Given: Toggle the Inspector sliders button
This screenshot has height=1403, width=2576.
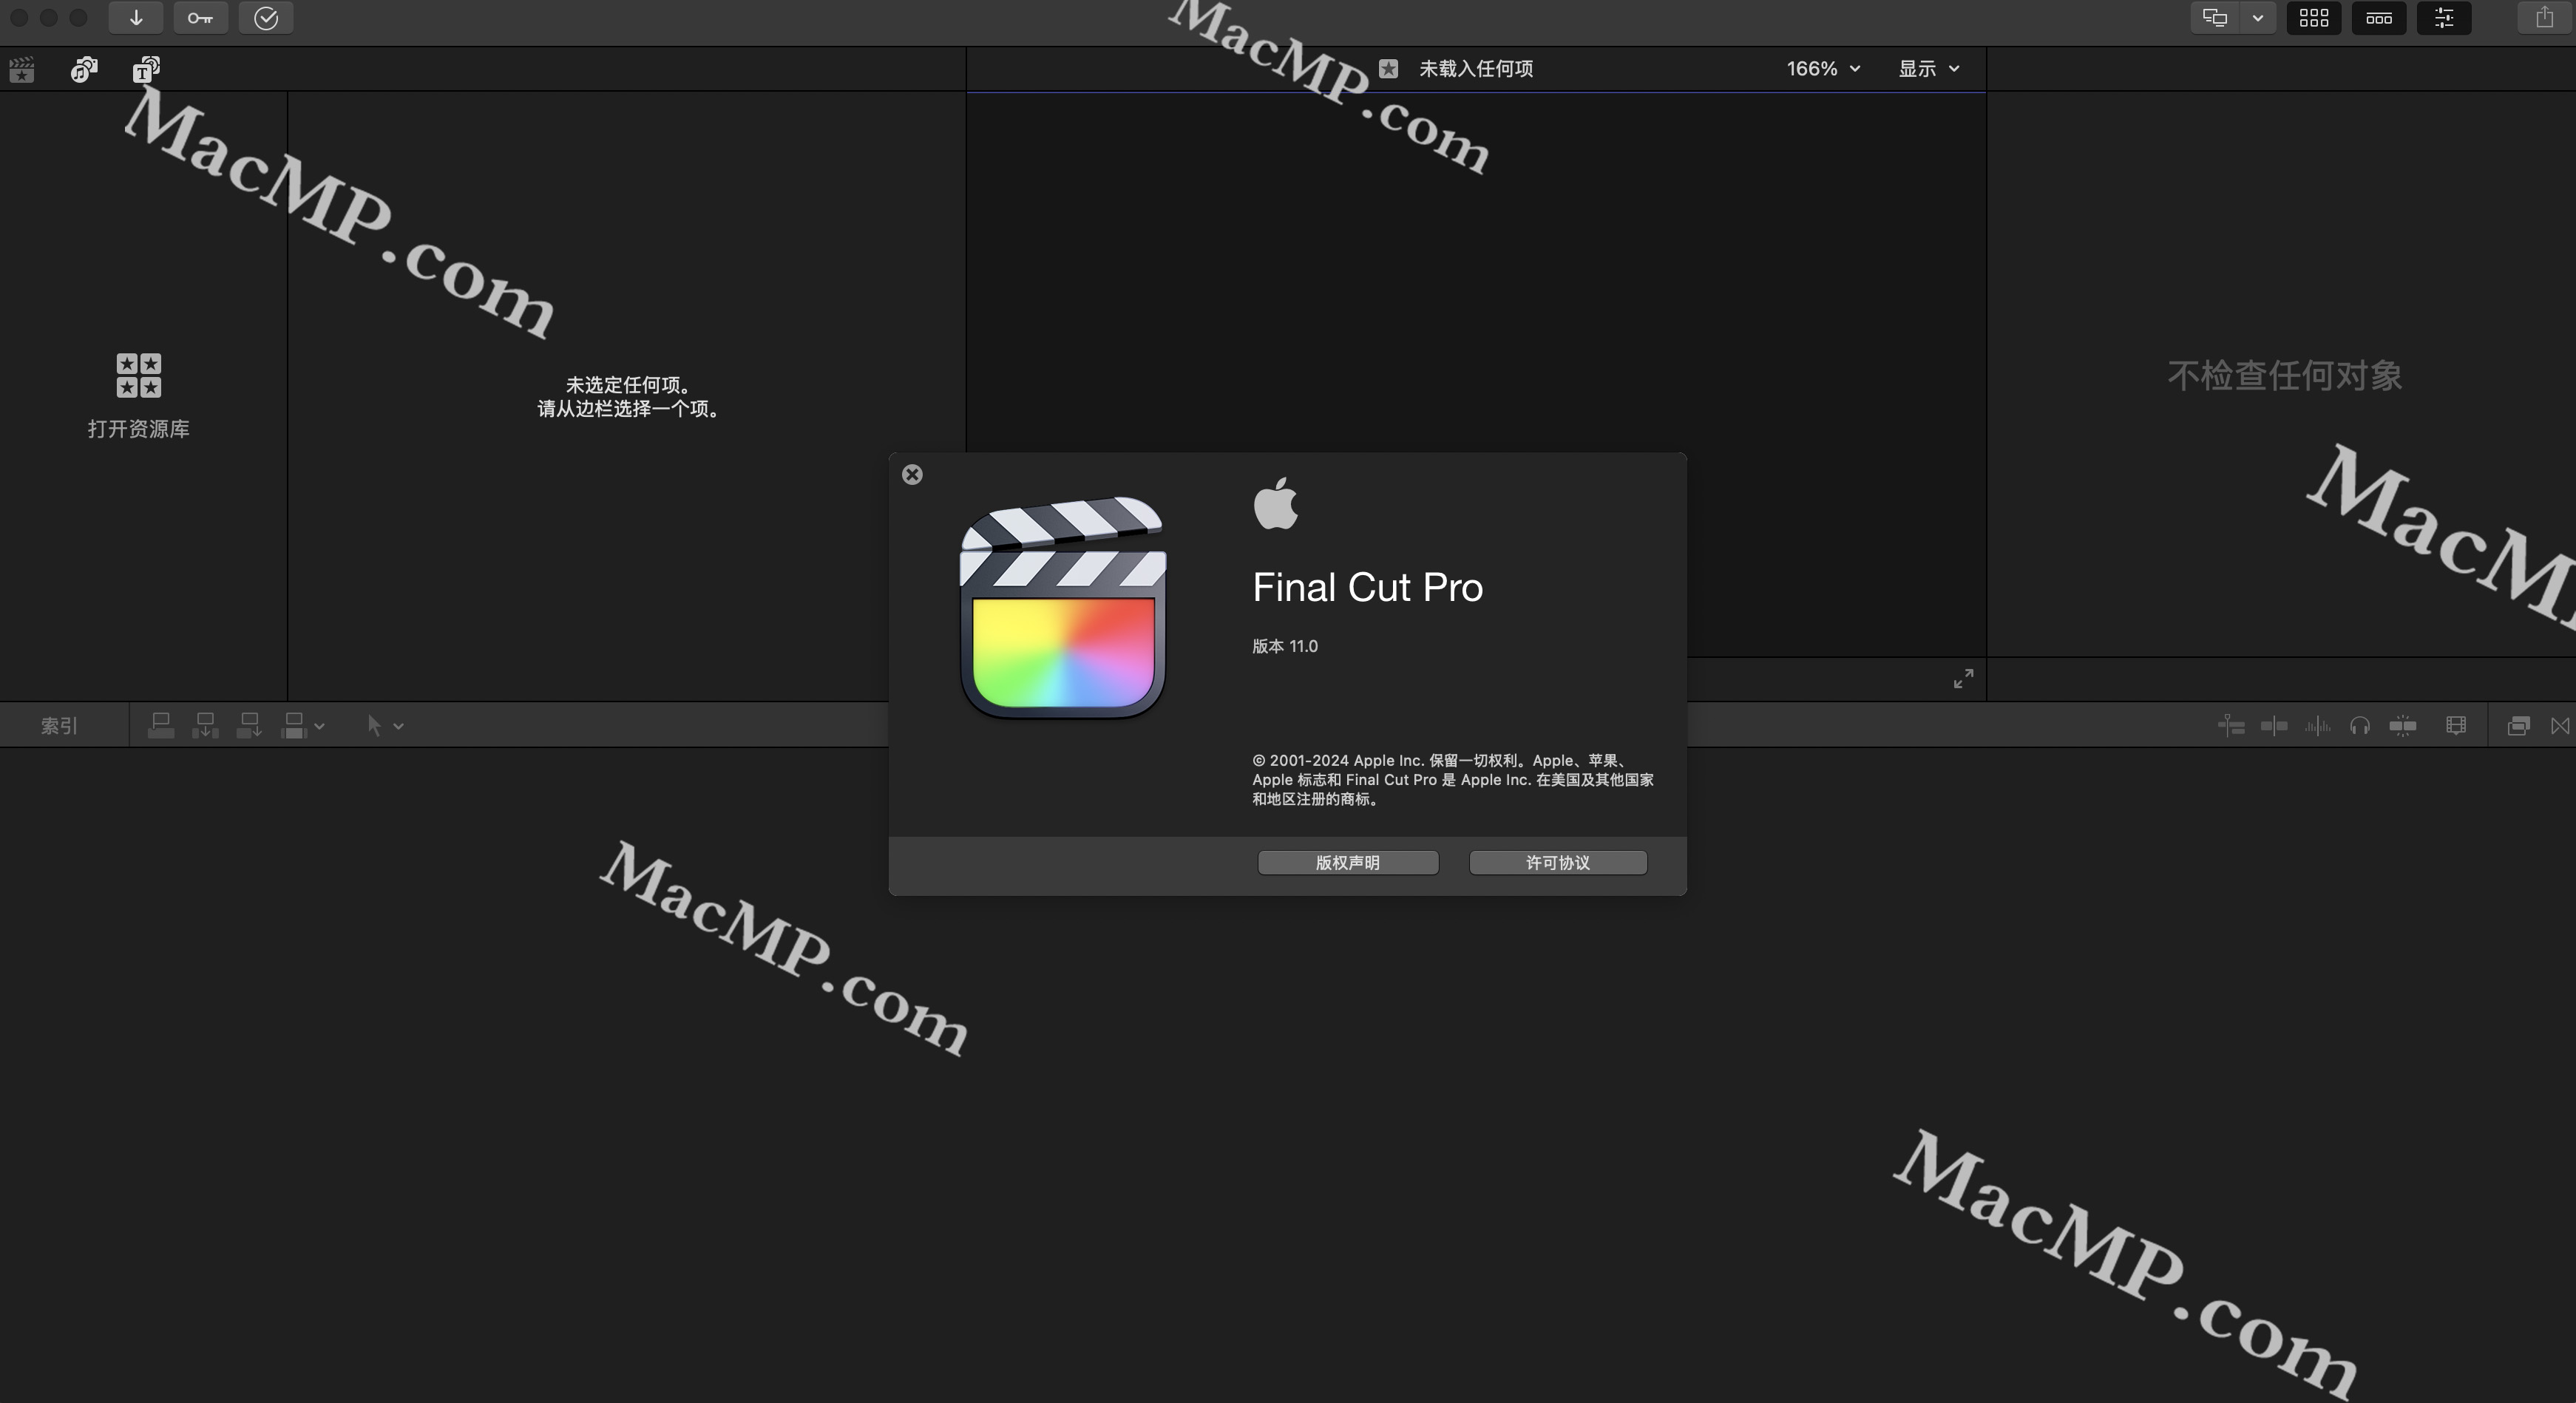Looking at the screenshot, I should point(2444,18).
